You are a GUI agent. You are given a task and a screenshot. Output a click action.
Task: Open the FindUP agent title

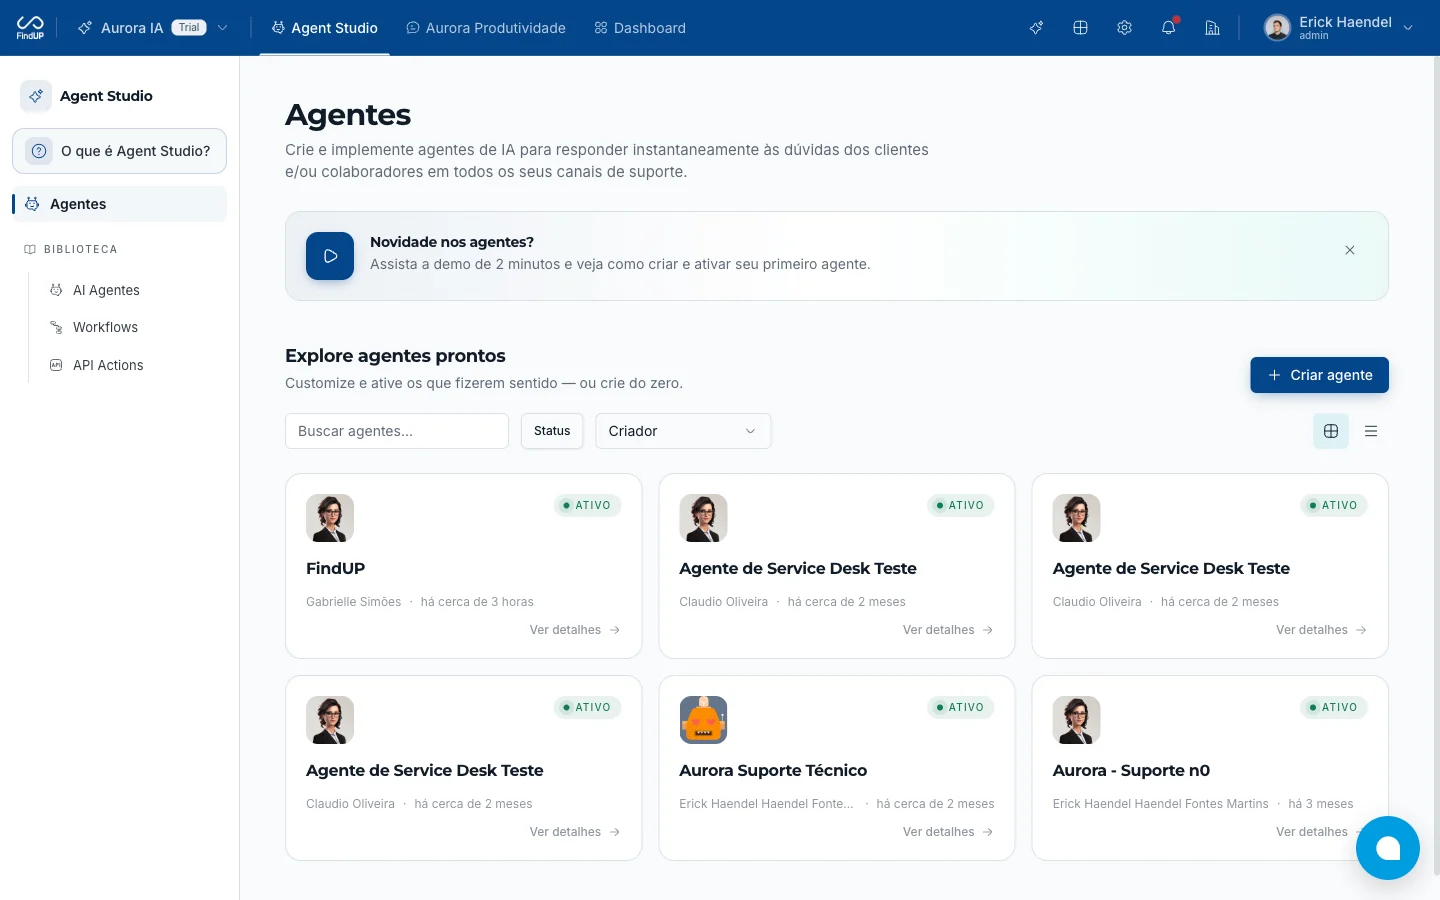click(335, 568)
